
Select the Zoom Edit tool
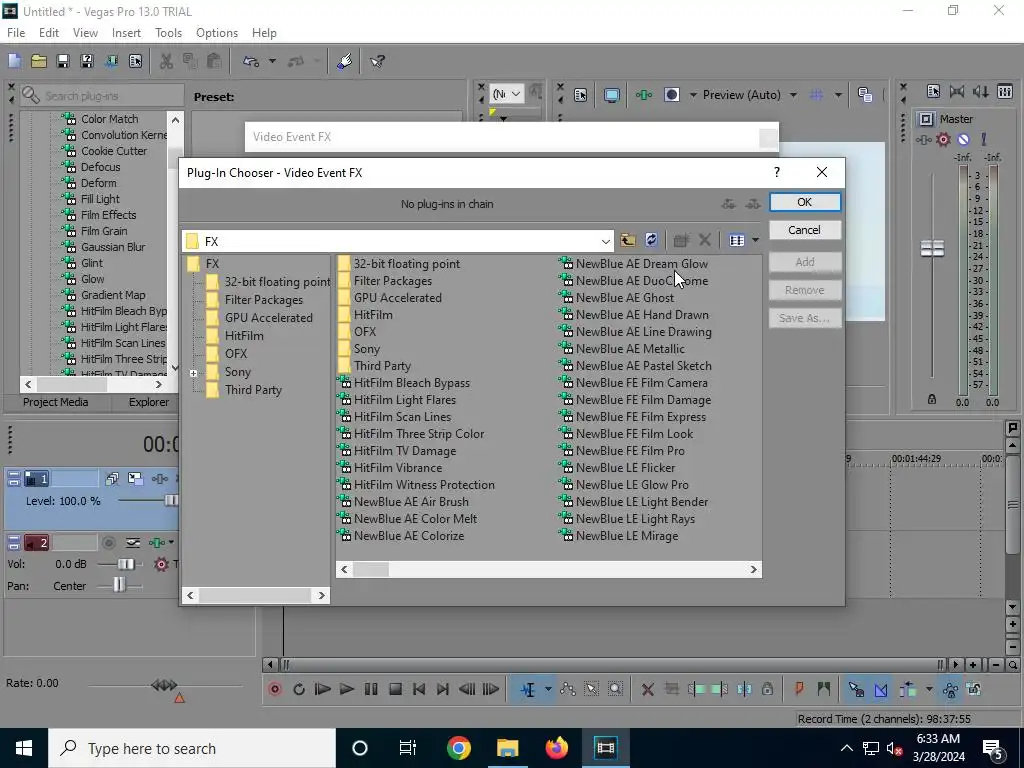pos(615,689)
